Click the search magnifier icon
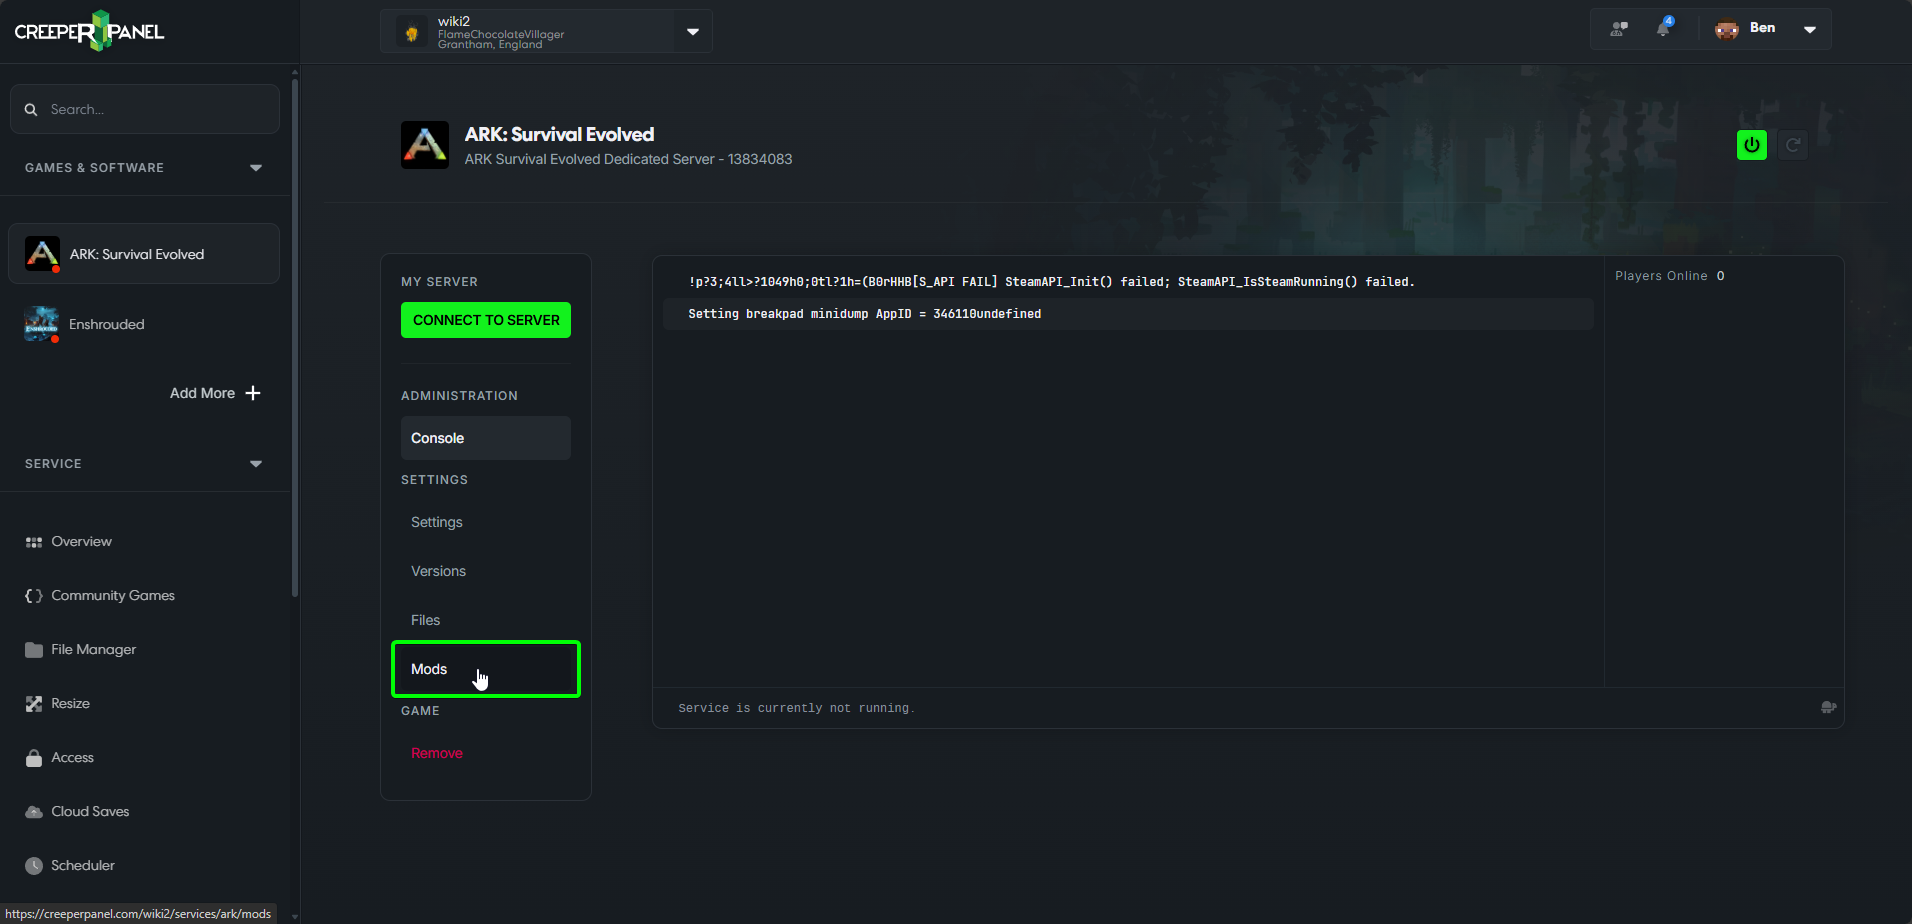This screenshot has height=924, width=1912. (31, 109)
